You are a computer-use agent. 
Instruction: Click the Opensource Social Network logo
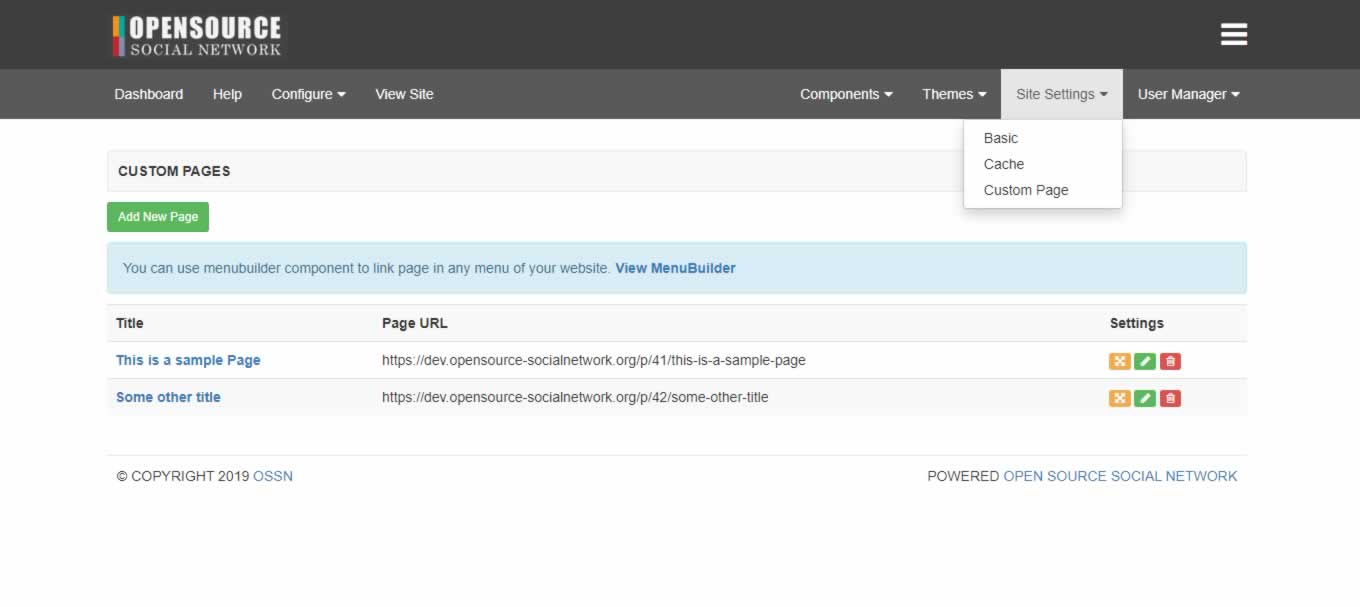[x=197, y=36]
